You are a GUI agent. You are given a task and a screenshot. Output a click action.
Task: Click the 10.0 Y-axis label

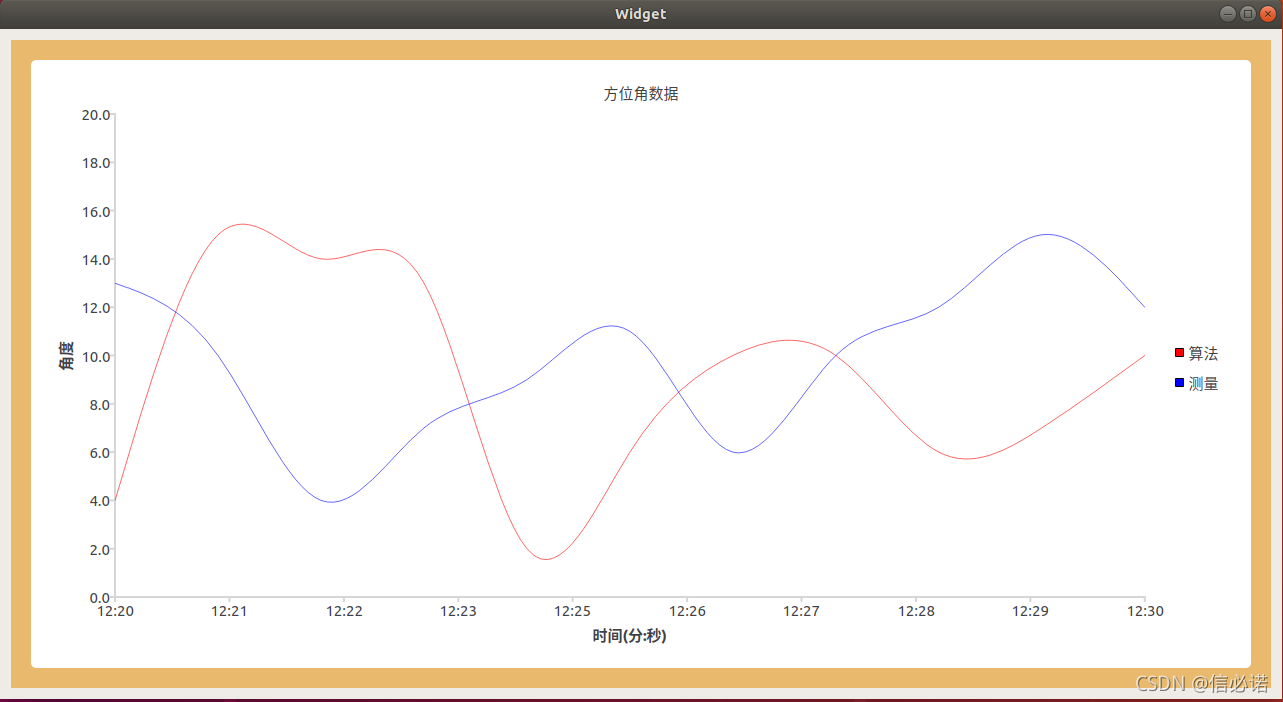(95, 356)
